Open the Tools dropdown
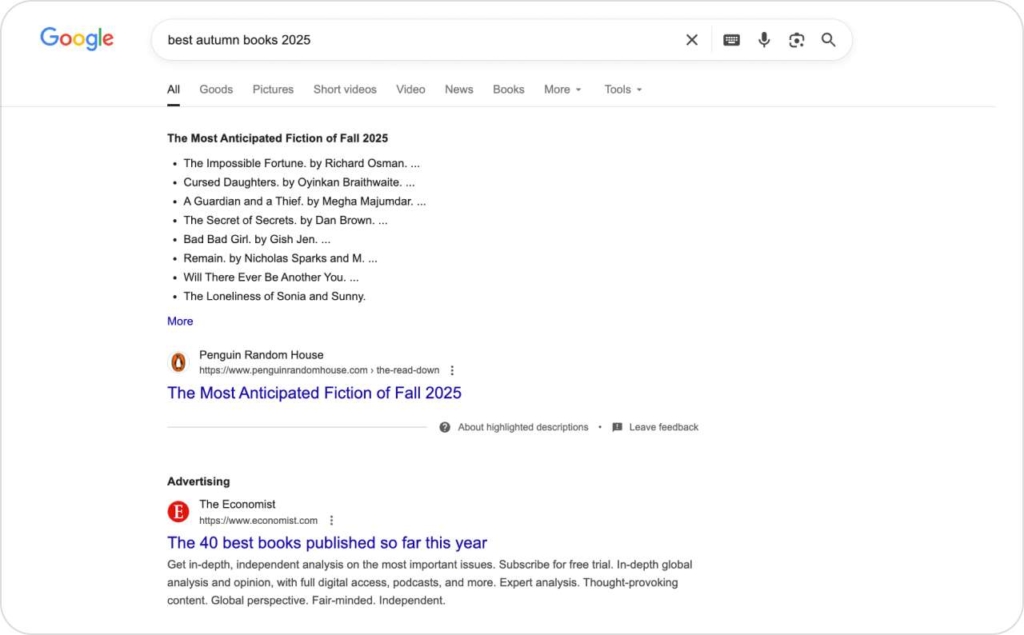1024x635 pixels. pyautogui.click(x=622, y=89)
